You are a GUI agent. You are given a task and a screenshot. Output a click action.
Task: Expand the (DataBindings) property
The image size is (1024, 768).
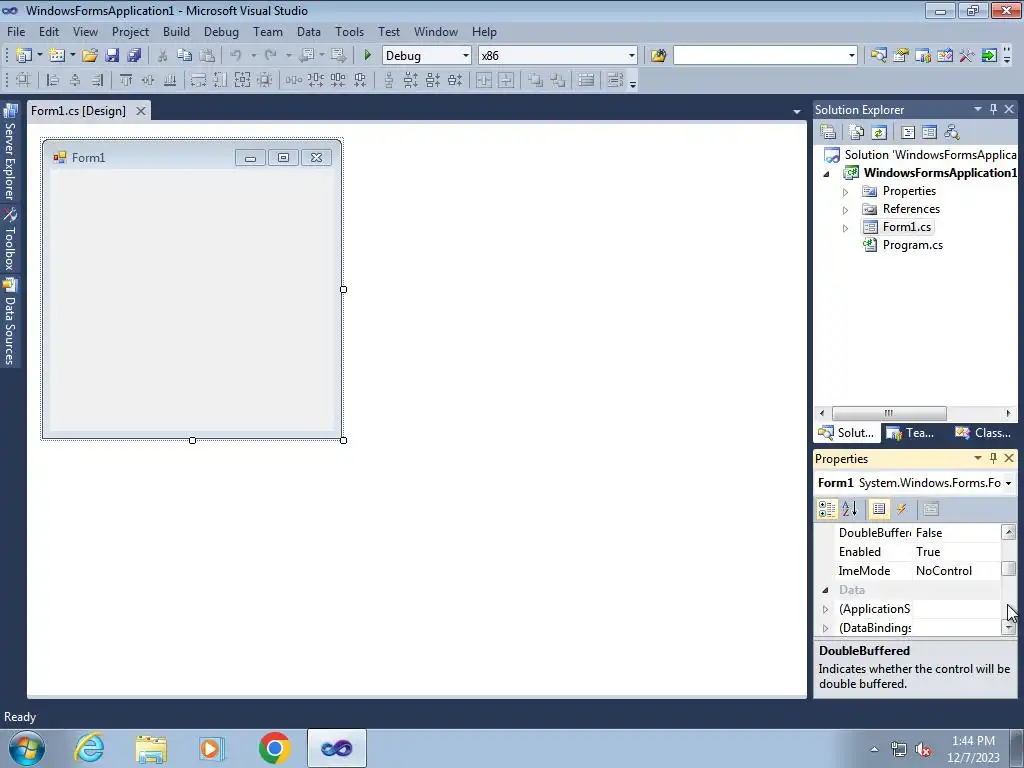pyautogui.click(x=825, y=628)
